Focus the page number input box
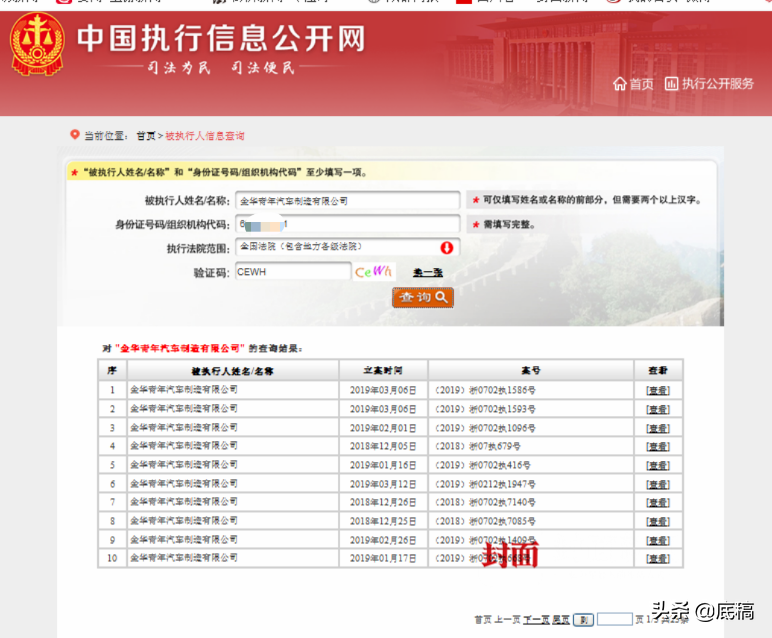 click(x=615, y=619)
